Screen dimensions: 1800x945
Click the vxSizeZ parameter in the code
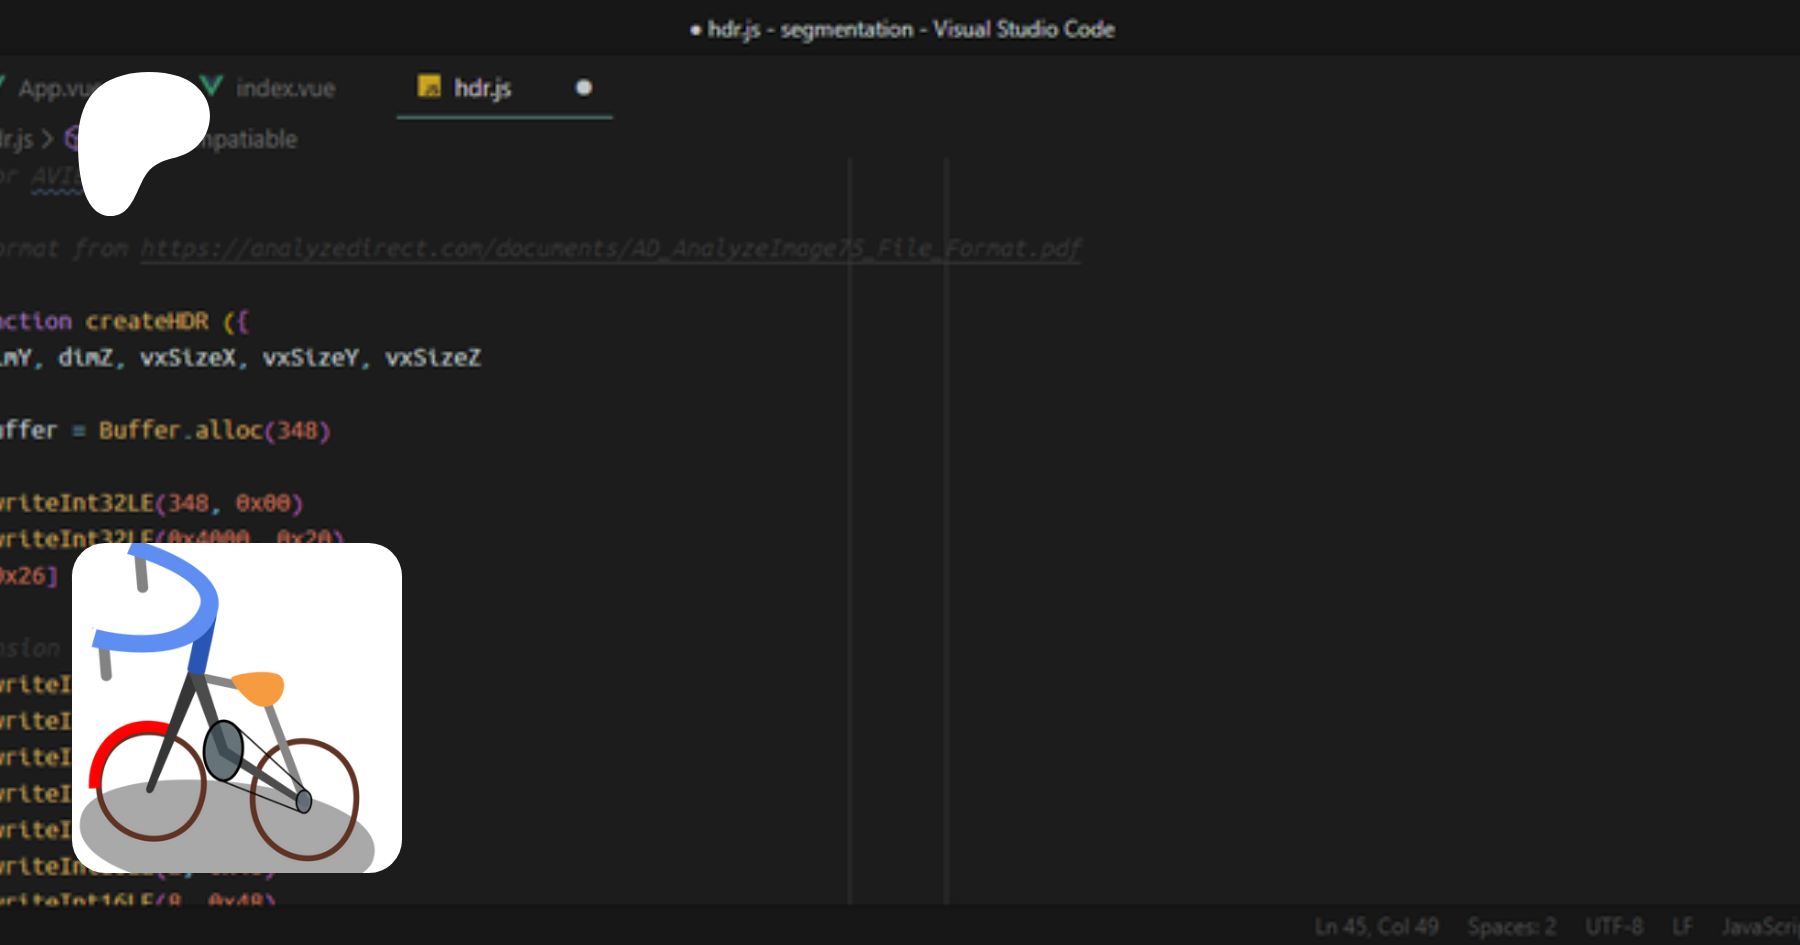tap(433, 358)
